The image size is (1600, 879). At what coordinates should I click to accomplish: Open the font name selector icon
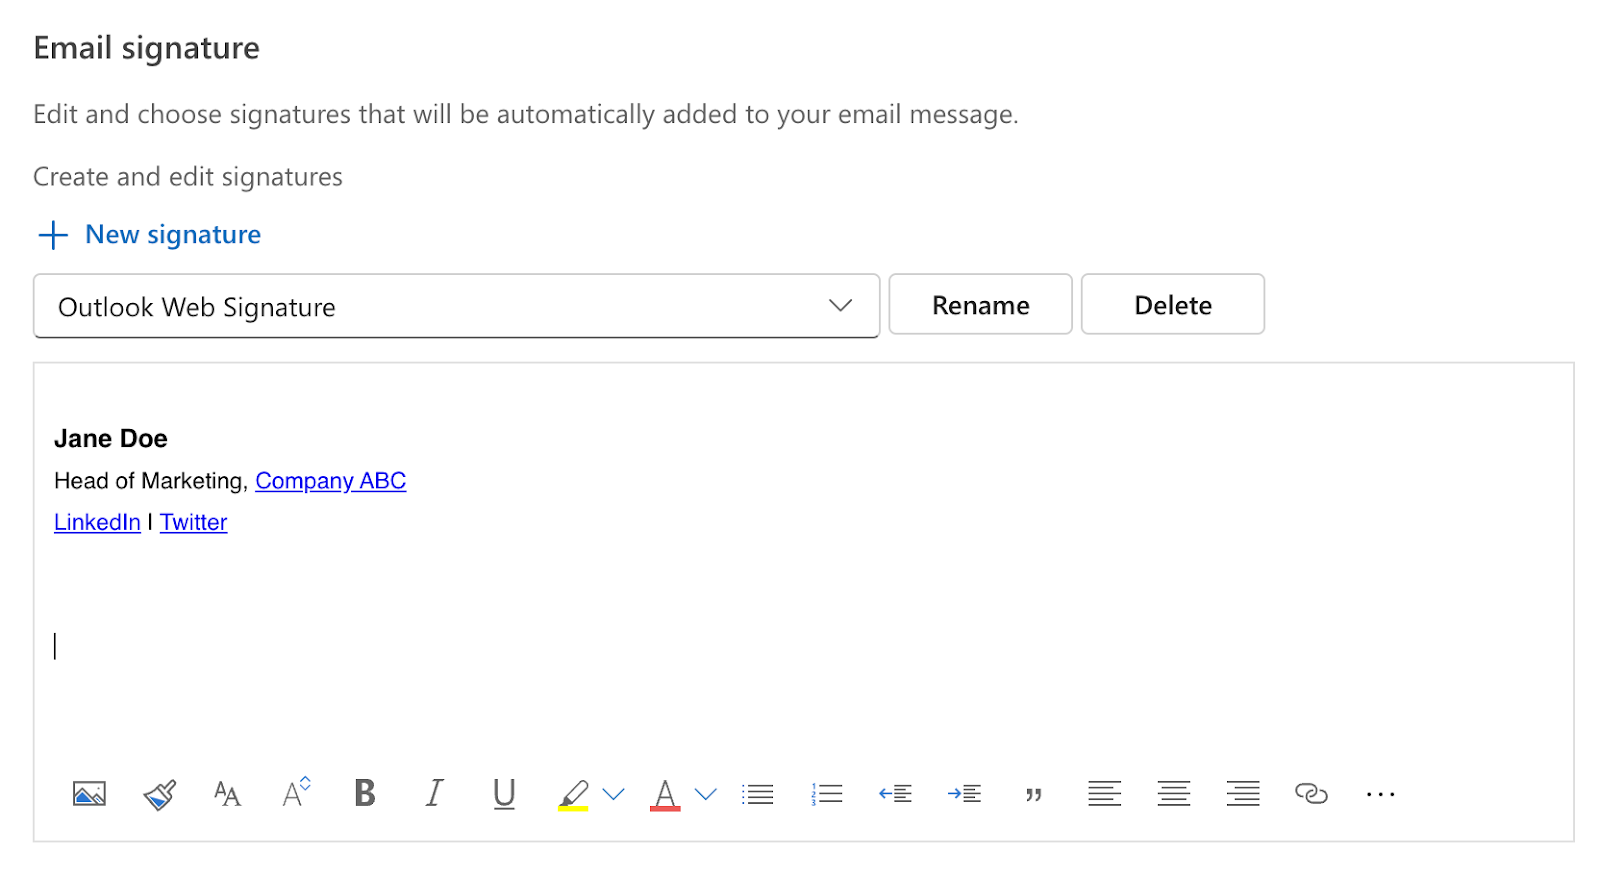pos(225,793)
